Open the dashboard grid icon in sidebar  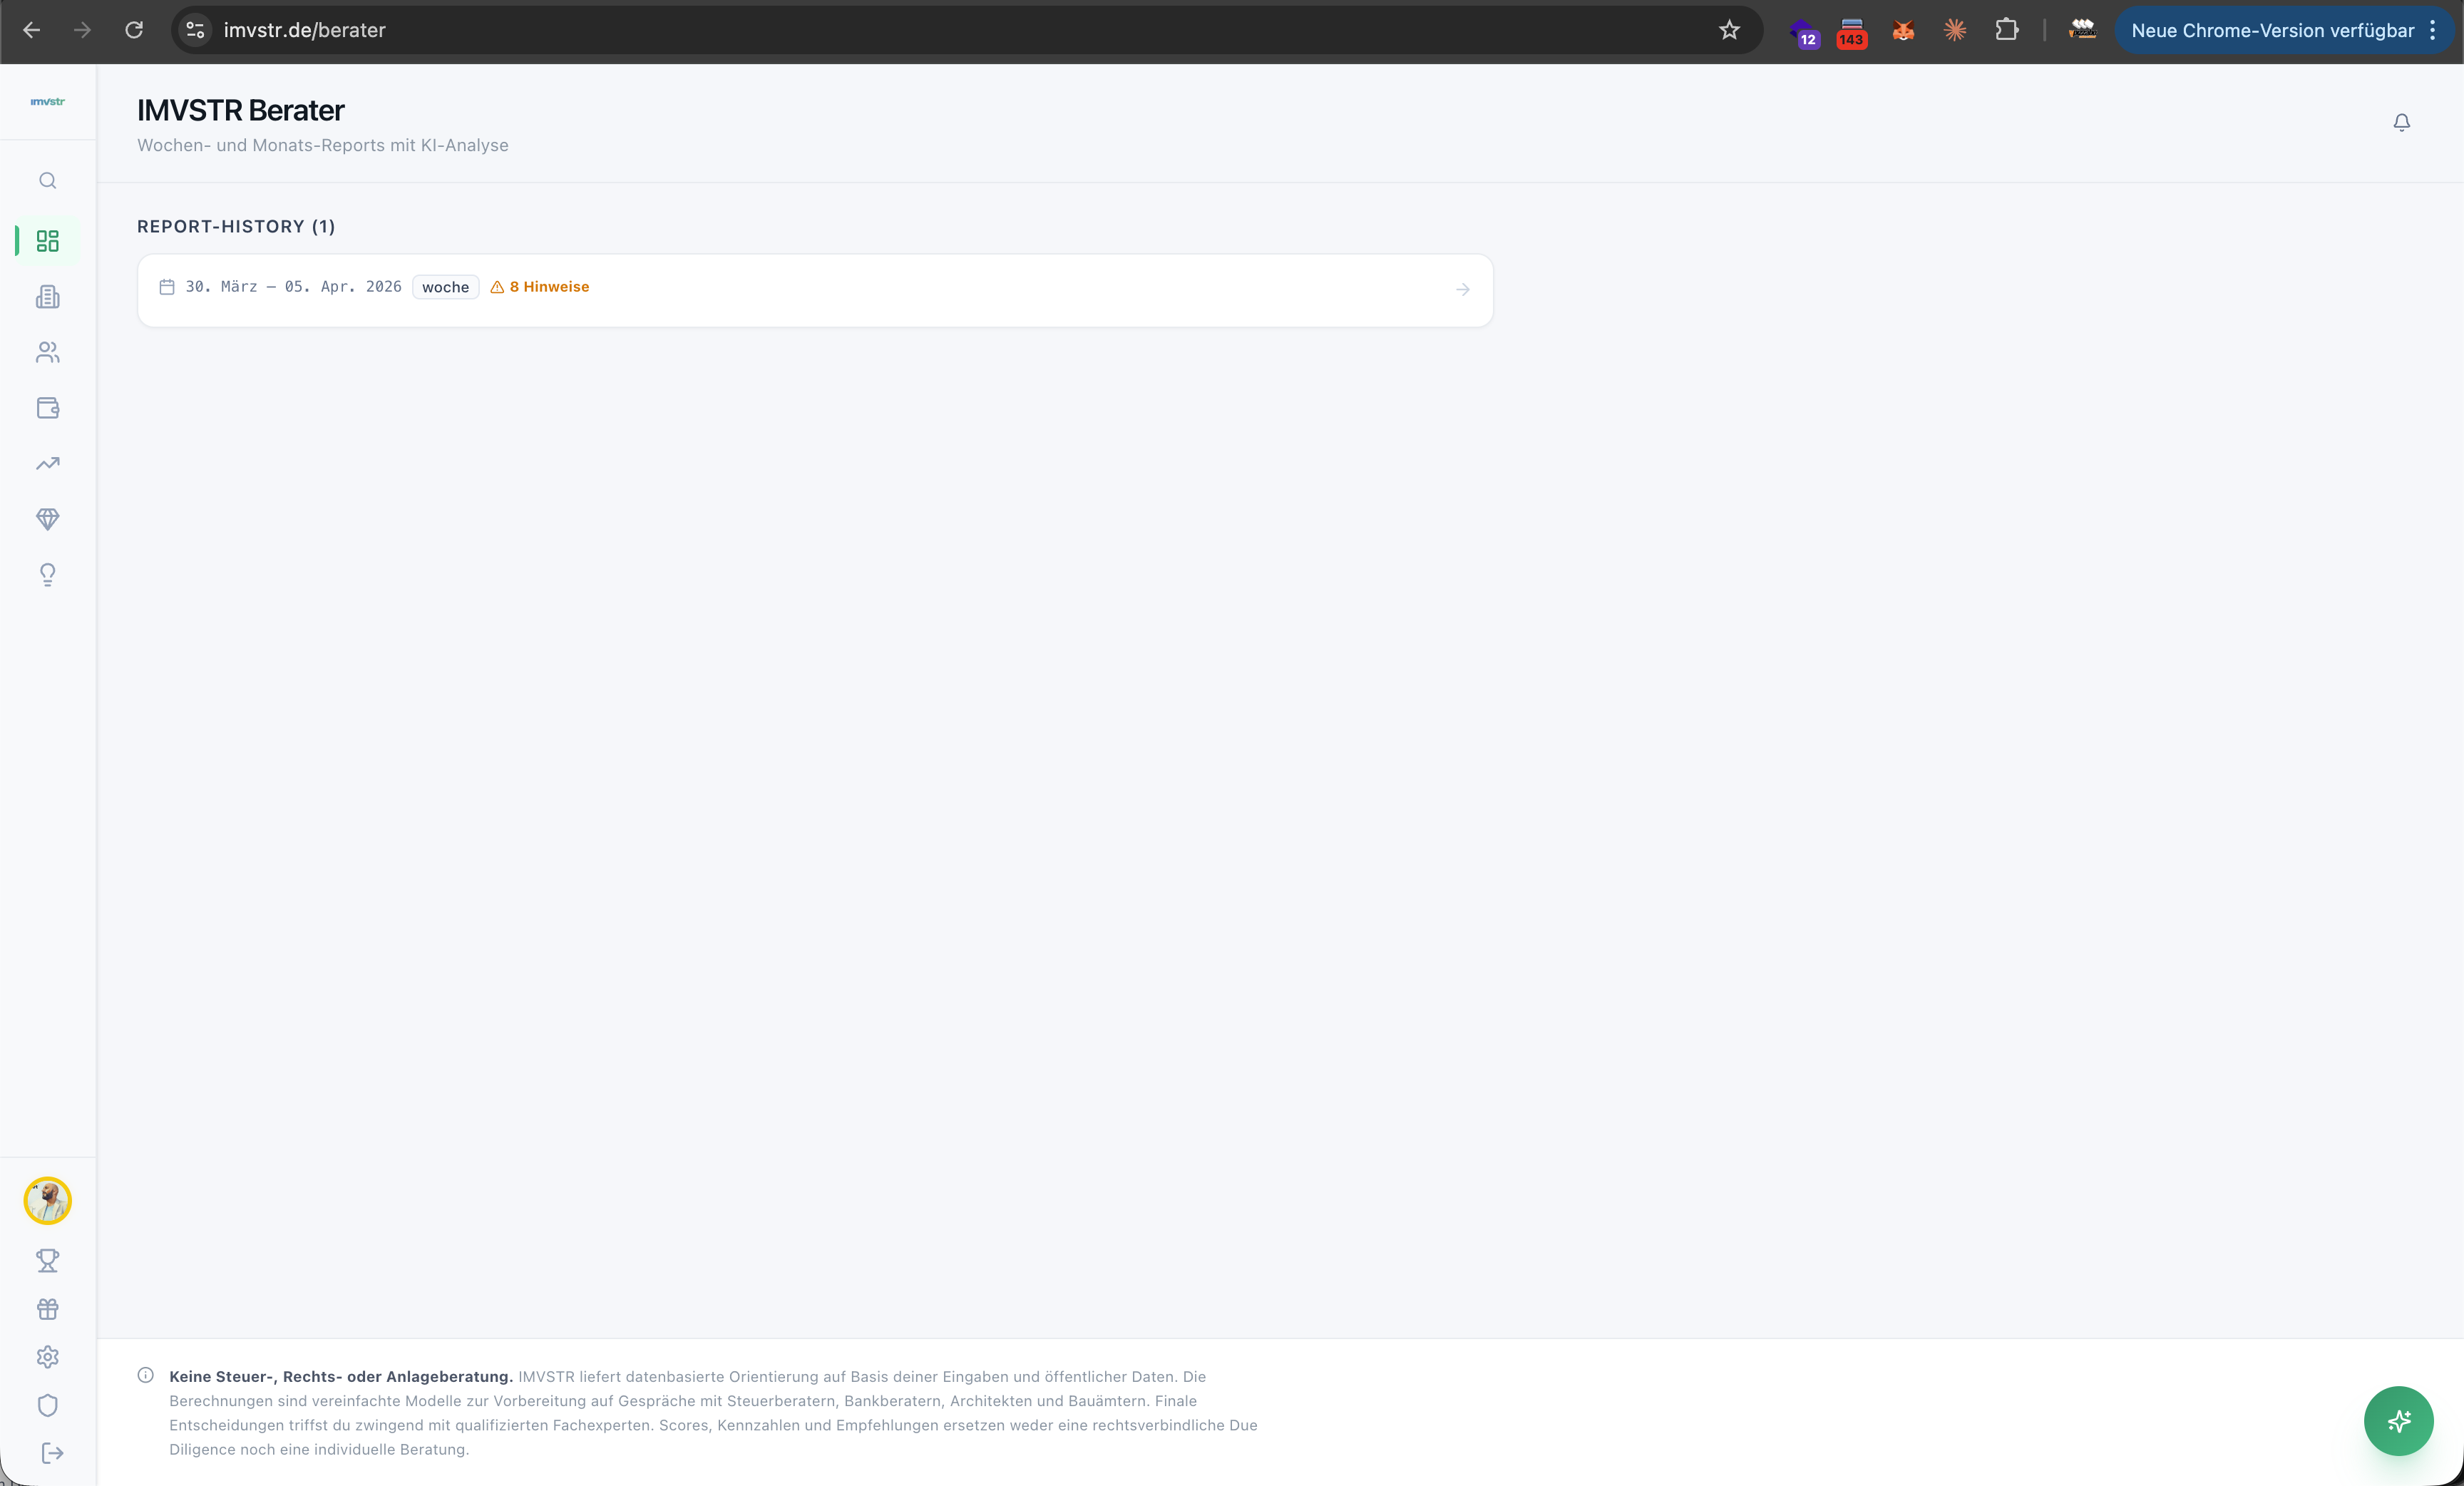pyautogui.click(x=47, y=241)
